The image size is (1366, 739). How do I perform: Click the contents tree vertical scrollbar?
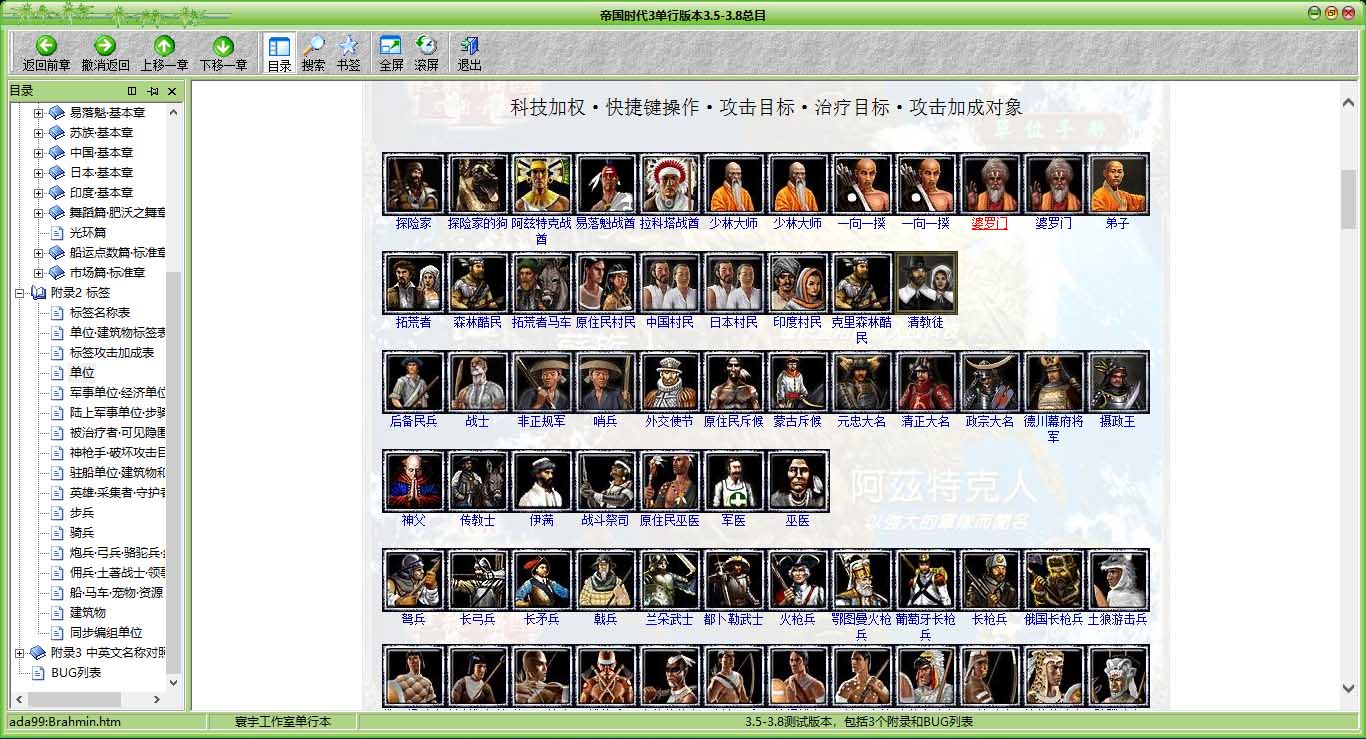(173, 397)
